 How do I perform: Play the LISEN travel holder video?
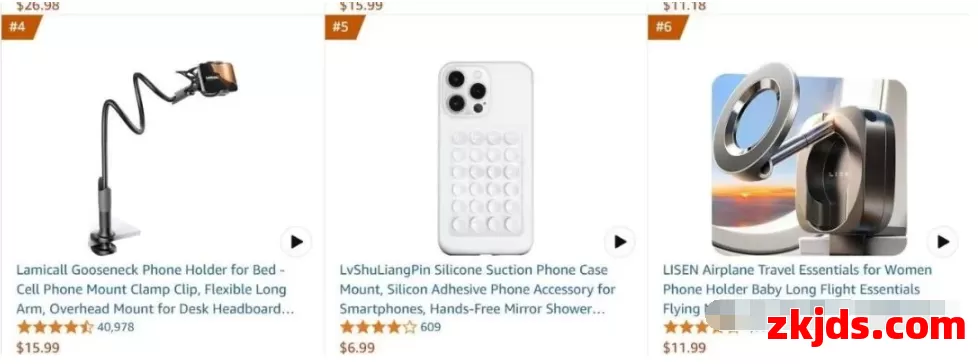pos(942,242)
